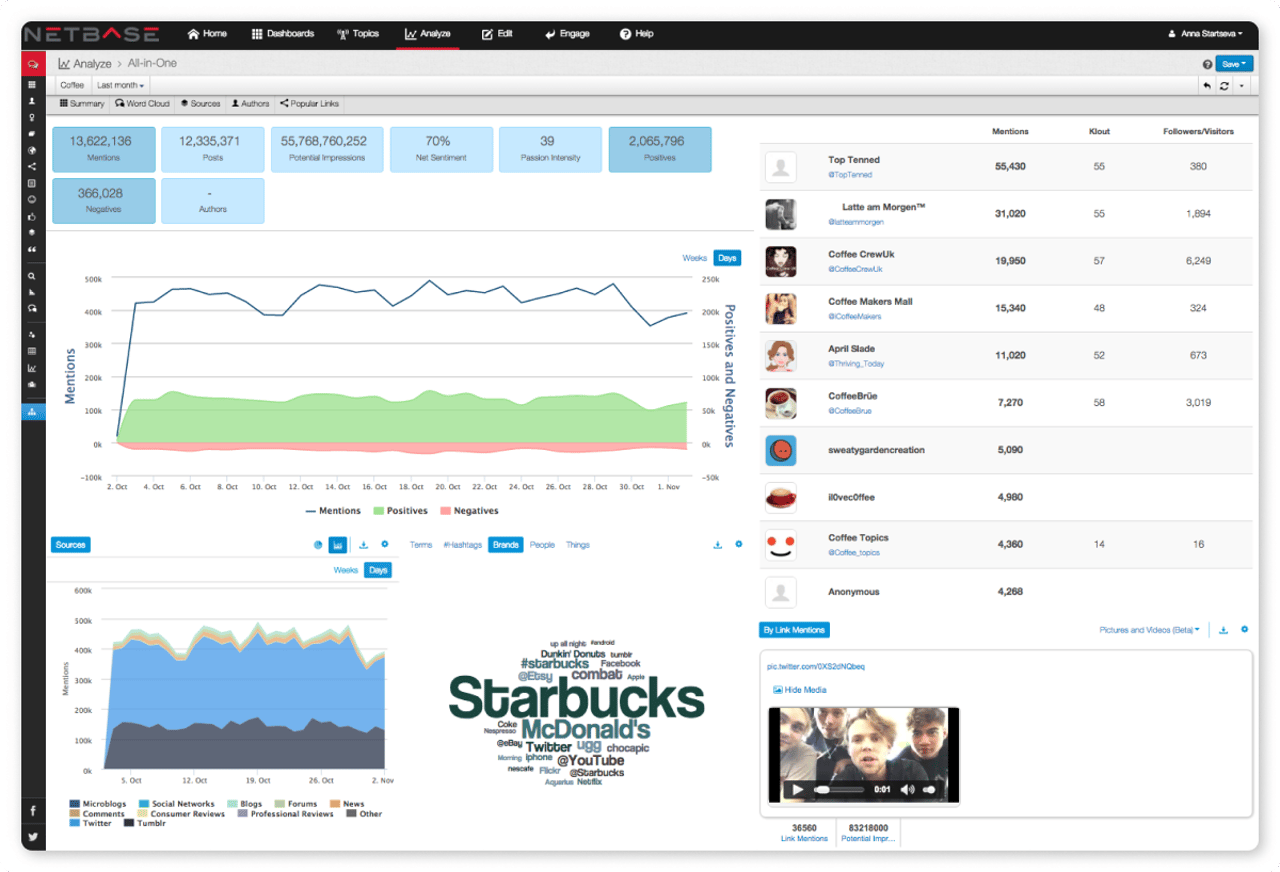Open the Twitter icon at bottom of sidebar
The image size is (1280, 872).
pos(33,837)
